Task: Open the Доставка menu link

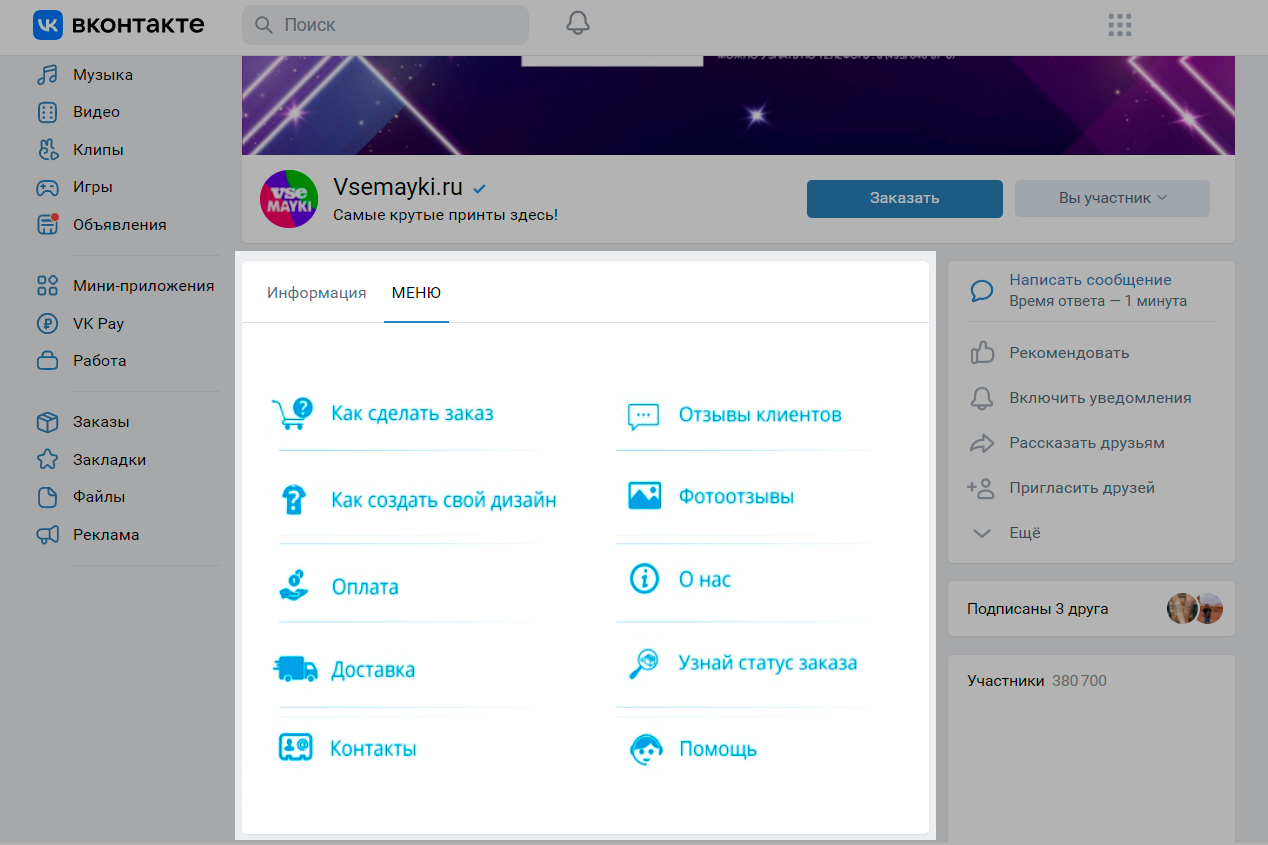Action: (373, 670)
